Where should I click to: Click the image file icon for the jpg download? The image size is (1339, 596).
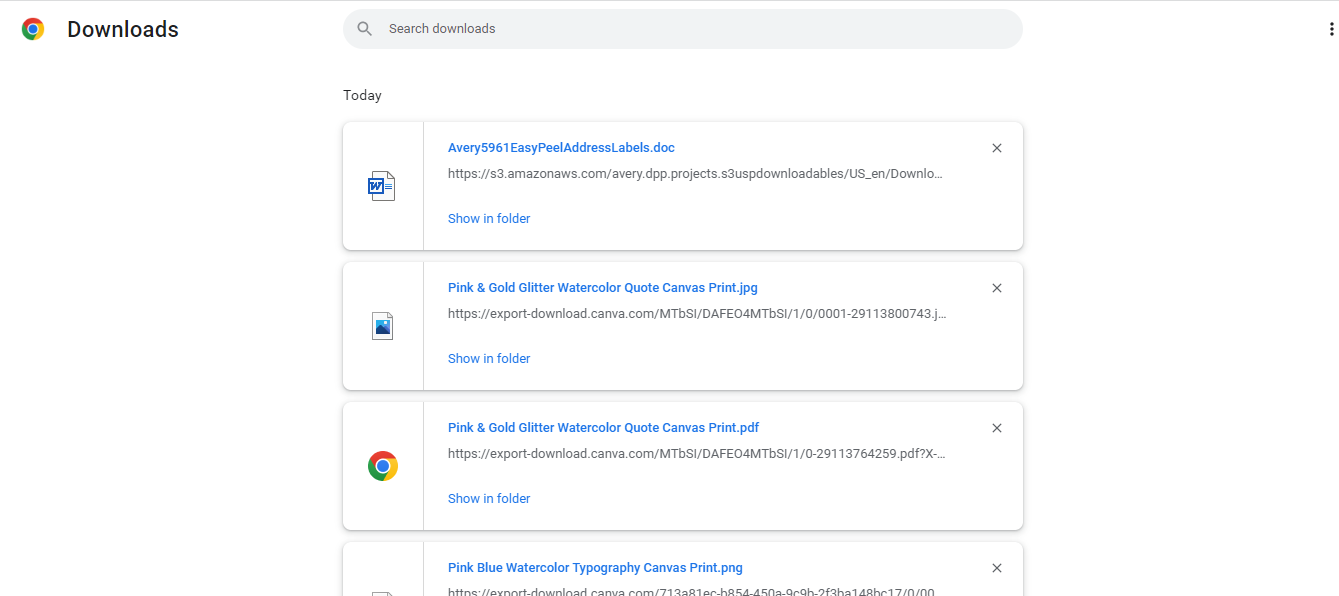point(382,326)
